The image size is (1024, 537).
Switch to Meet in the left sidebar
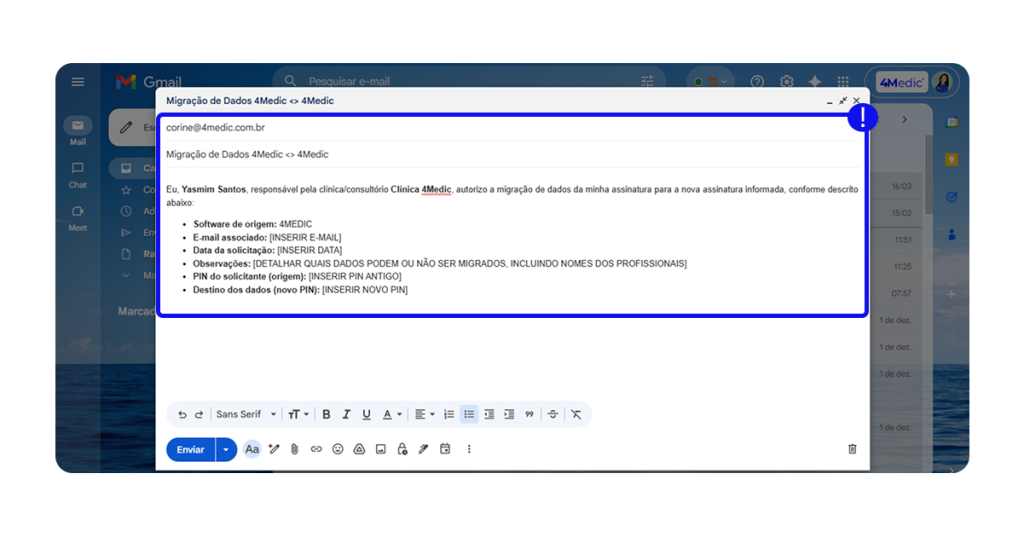[78, 217]
